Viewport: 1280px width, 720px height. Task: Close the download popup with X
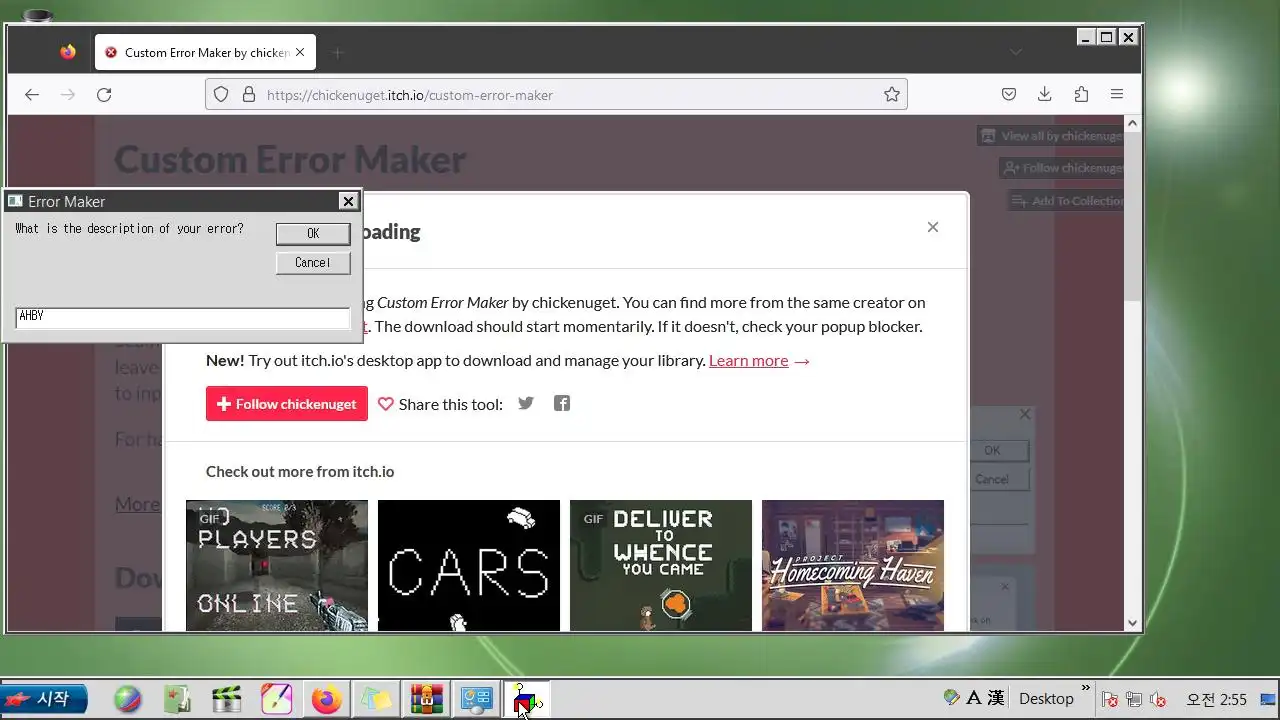click(933, 227)
